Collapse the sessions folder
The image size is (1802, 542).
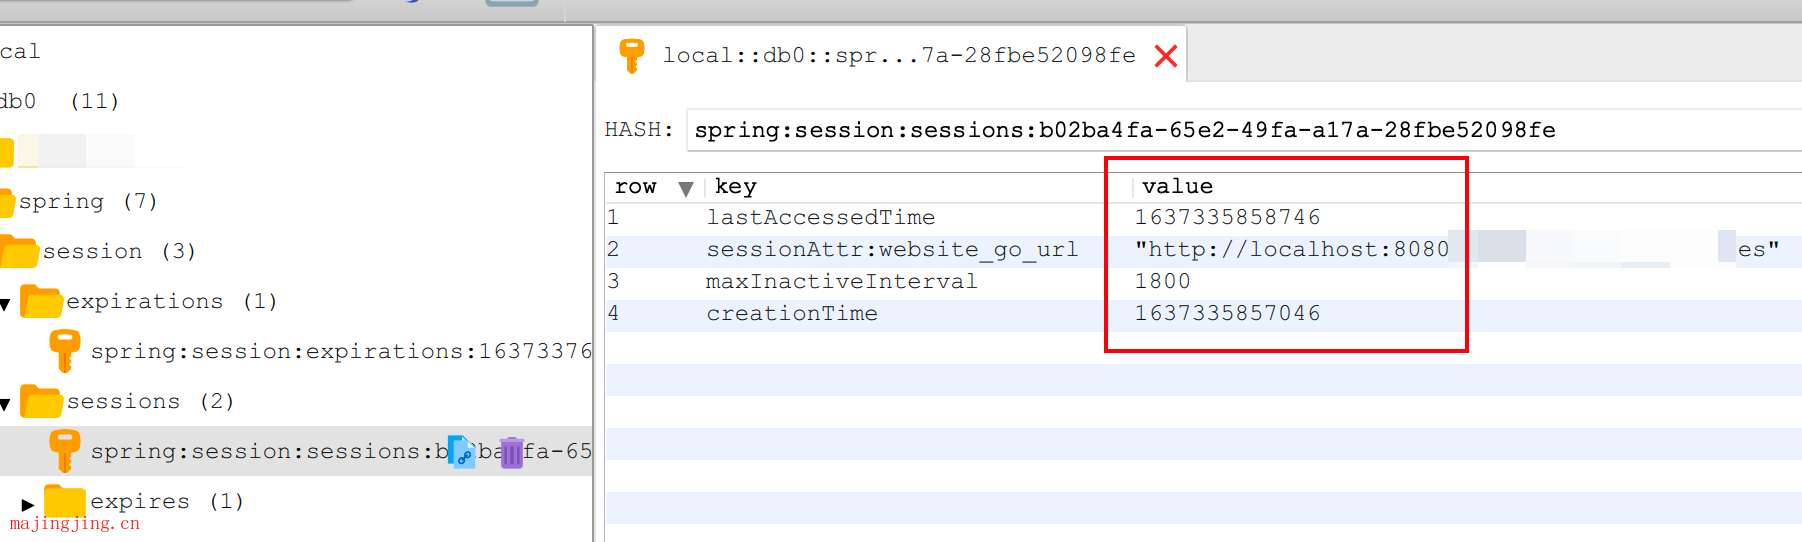[5, 404]
